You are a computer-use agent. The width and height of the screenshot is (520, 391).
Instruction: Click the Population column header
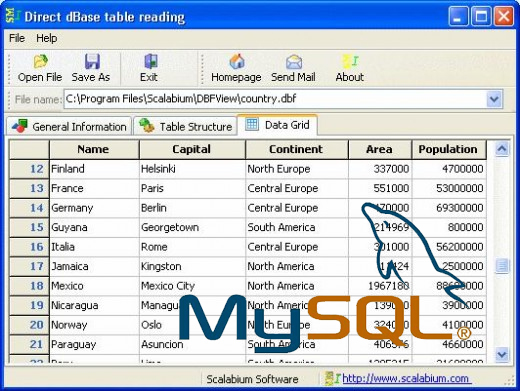(x=449, y=149)
